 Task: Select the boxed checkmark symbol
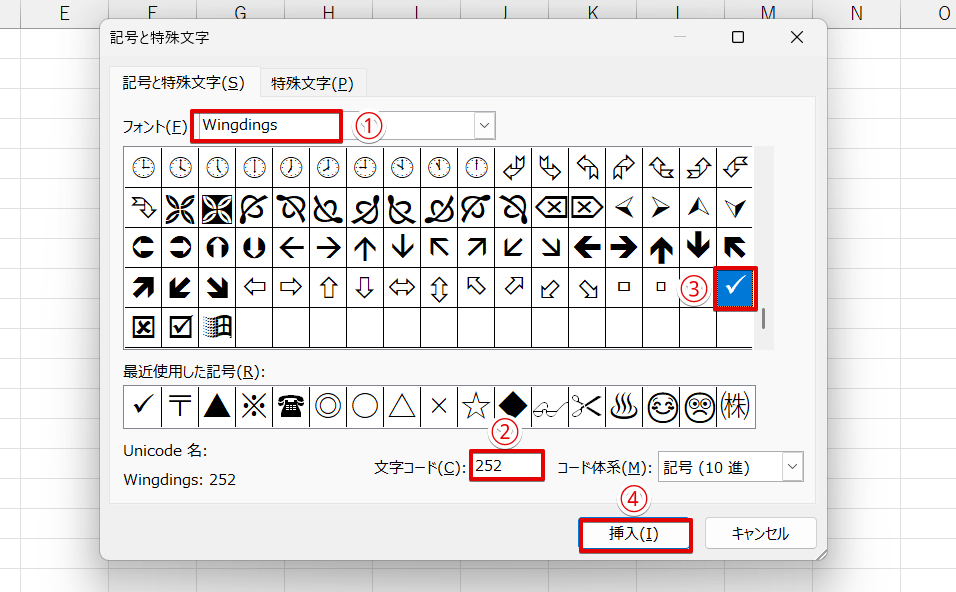click(x=180, y=327)
